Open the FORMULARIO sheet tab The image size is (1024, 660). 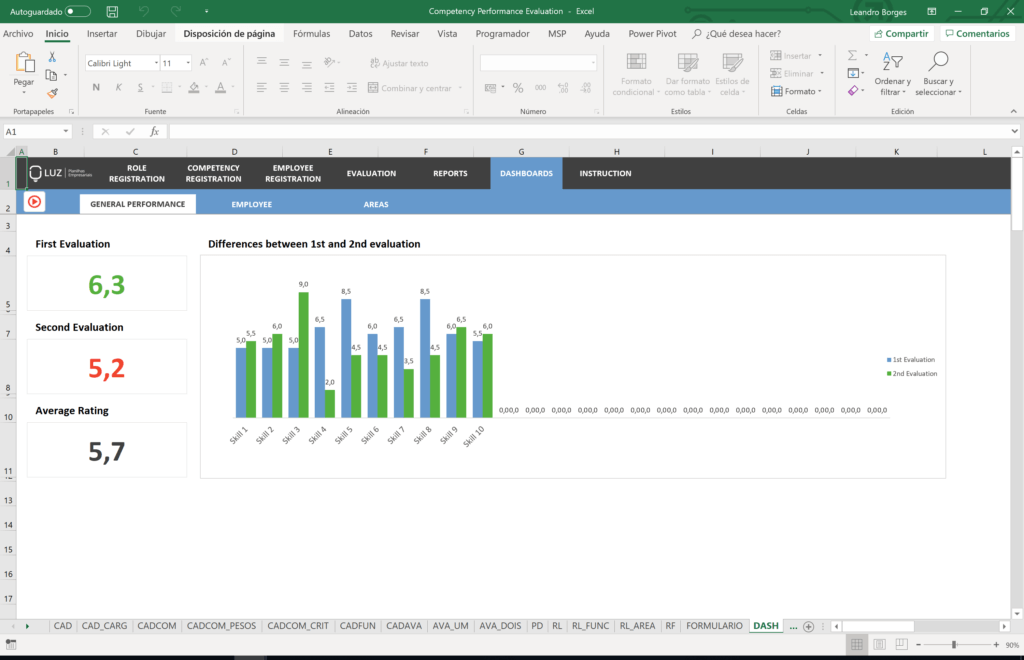pyautogui.click(x=714, y=625)
